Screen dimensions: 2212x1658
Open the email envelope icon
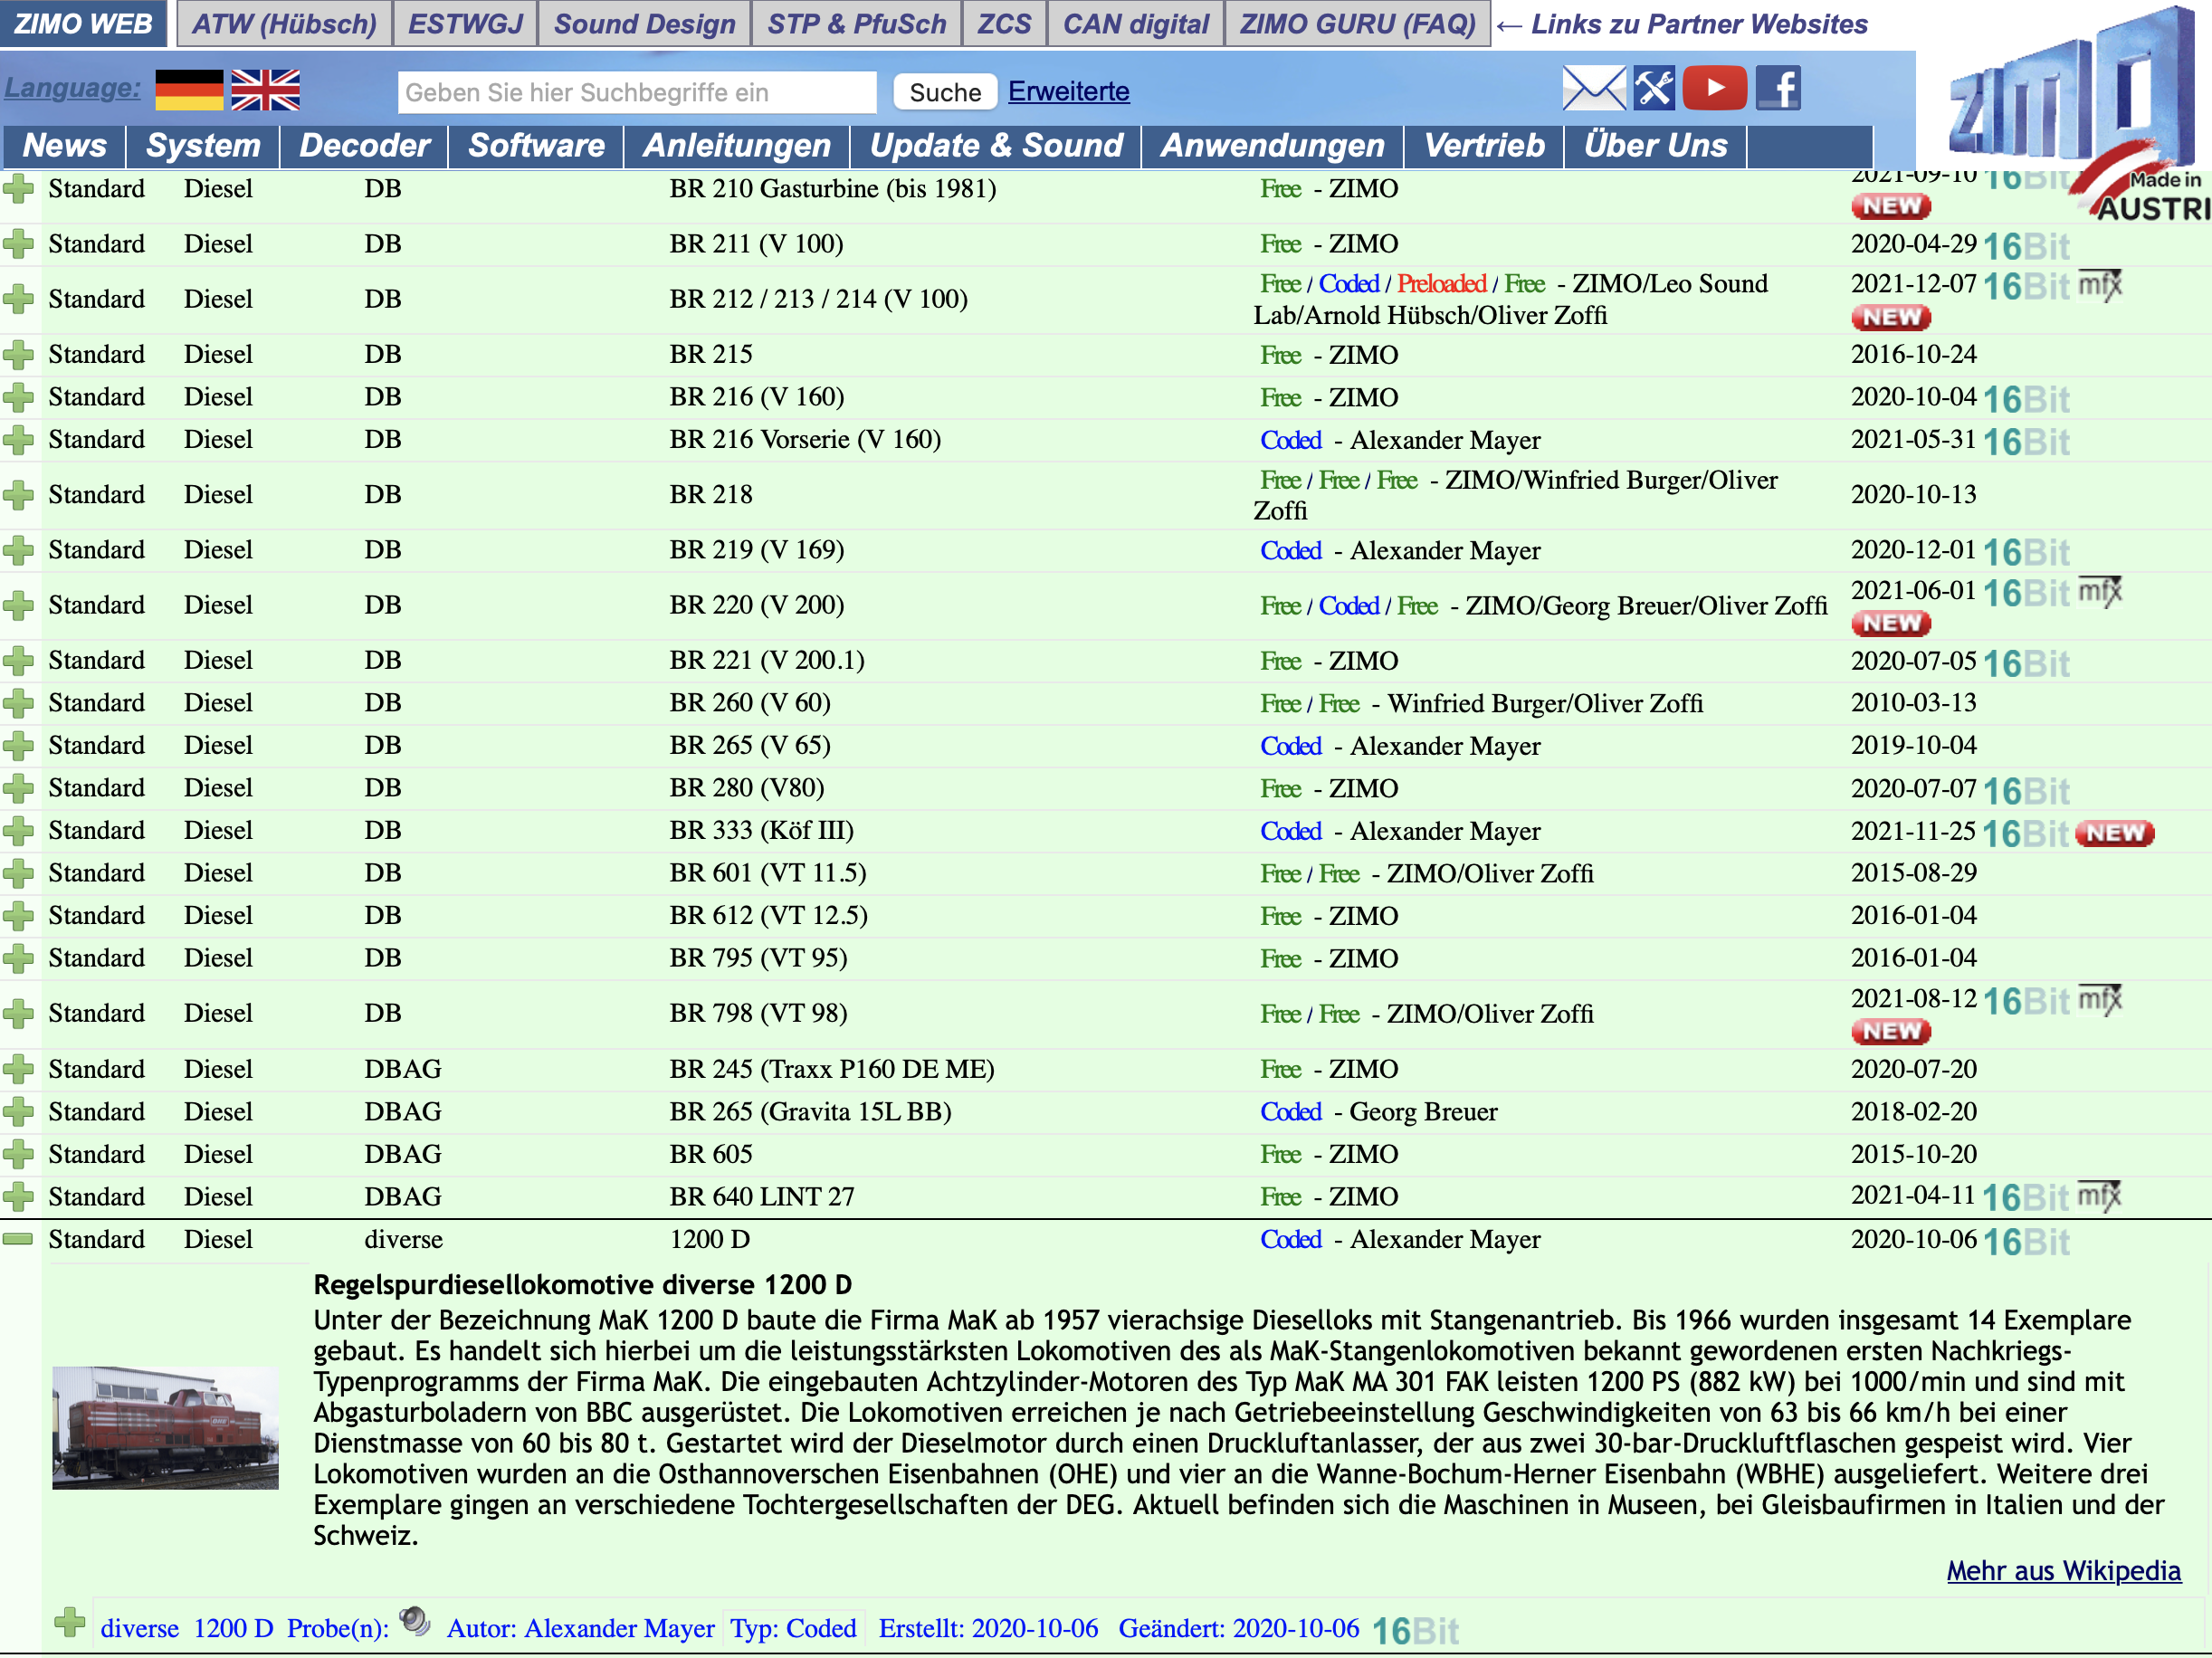click(1594, 89)
